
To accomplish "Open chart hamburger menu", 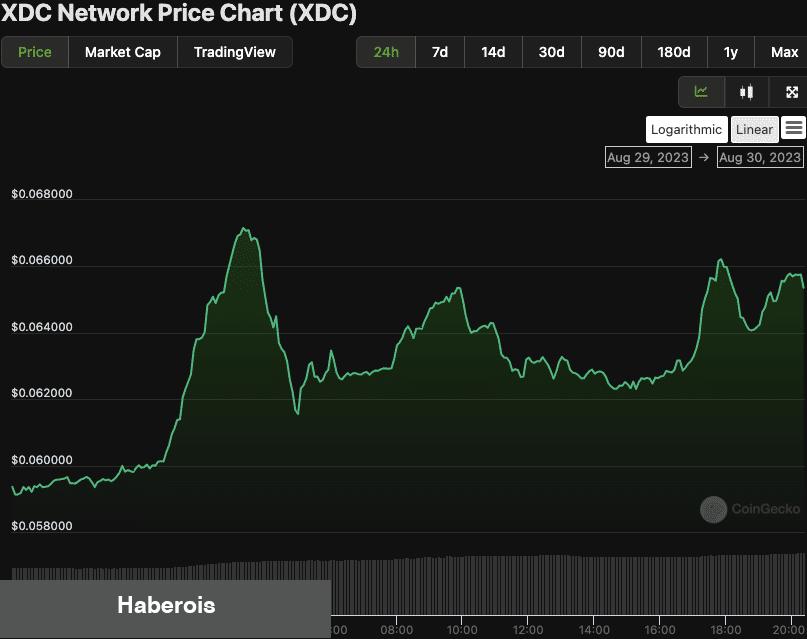I will coord(794,128).
